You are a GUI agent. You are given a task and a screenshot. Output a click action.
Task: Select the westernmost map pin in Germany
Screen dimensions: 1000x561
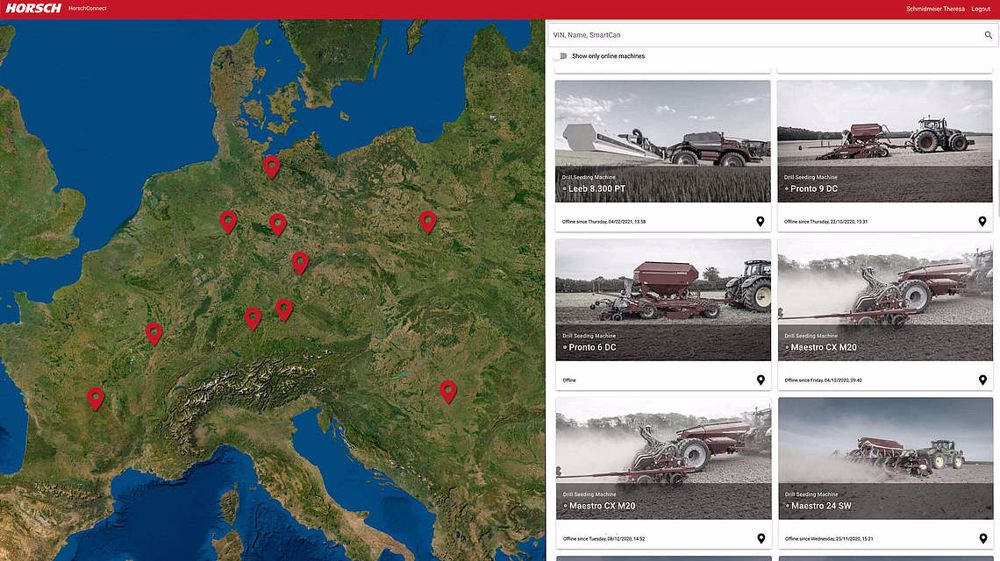click(x=228, y=222)
